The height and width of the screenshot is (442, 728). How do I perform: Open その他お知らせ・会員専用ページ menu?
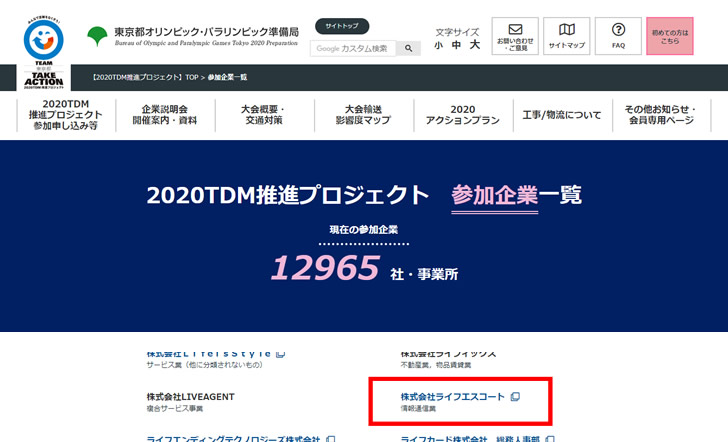click(x=661, y=115)
